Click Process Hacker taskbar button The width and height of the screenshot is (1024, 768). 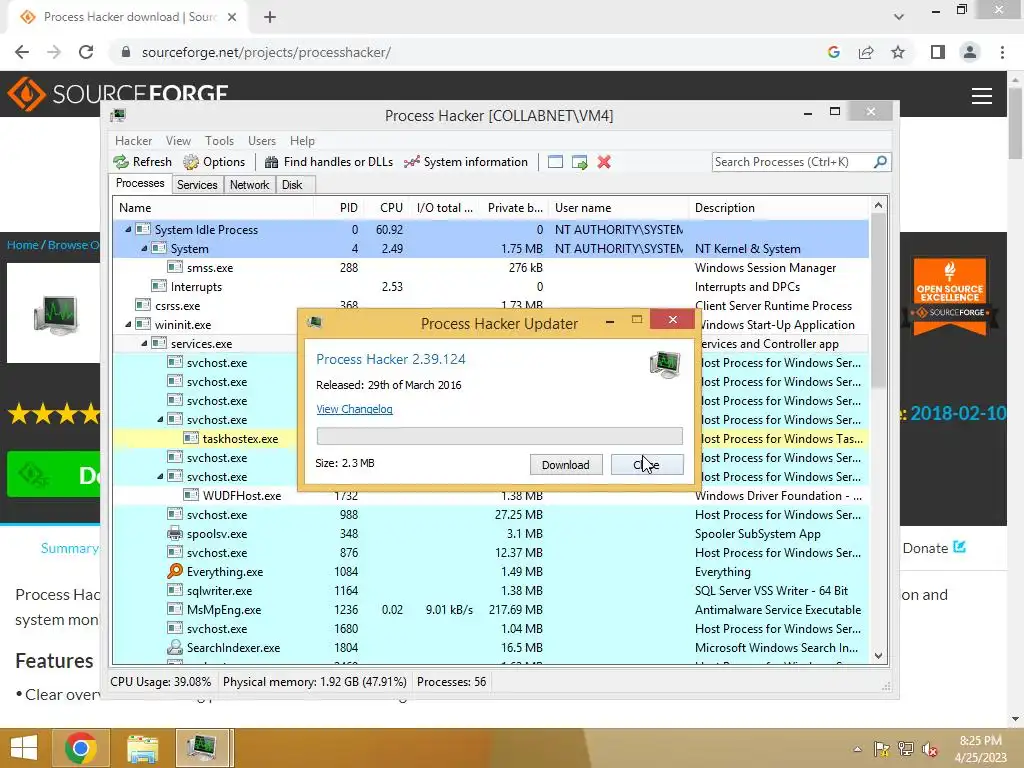click(x=202, y=748)
